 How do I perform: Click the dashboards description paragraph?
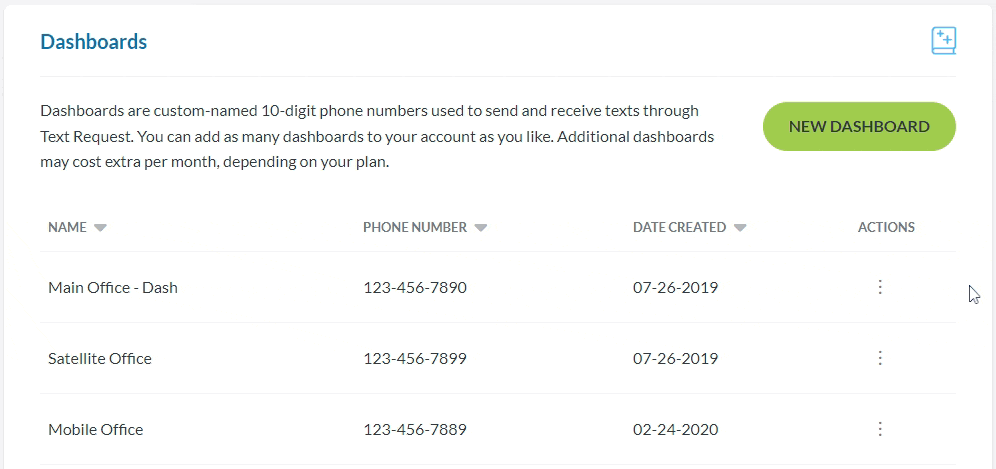click(378, 136)
